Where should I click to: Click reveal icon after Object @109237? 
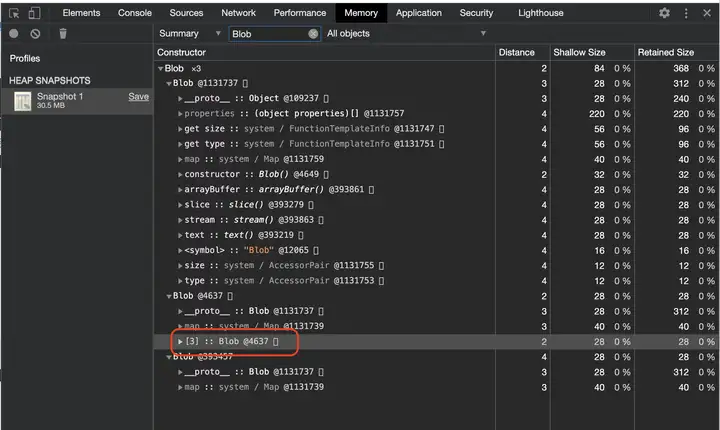click(326, 99)
